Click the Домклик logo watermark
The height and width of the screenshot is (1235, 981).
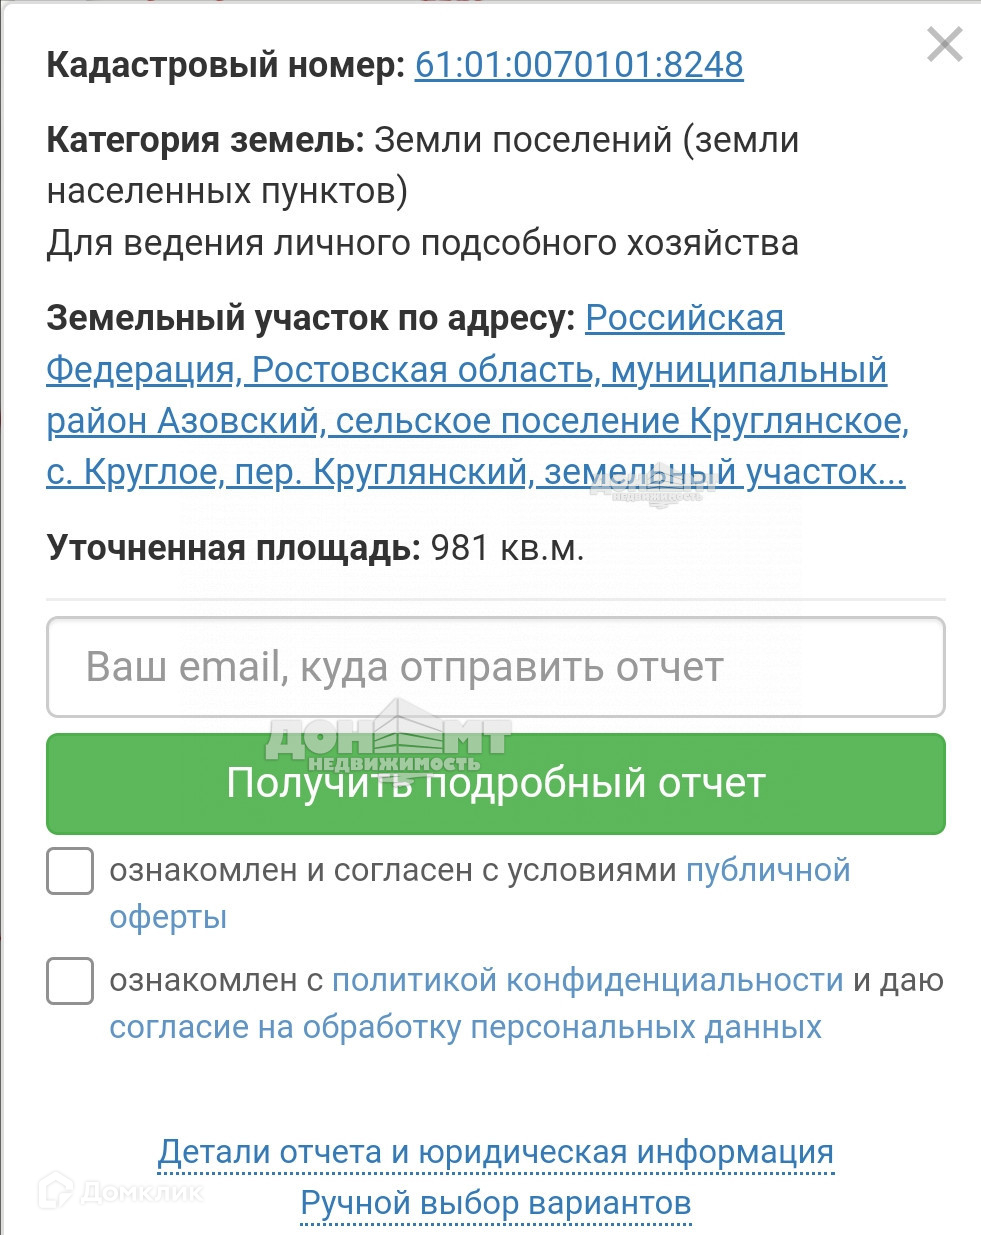point(120,1191)
